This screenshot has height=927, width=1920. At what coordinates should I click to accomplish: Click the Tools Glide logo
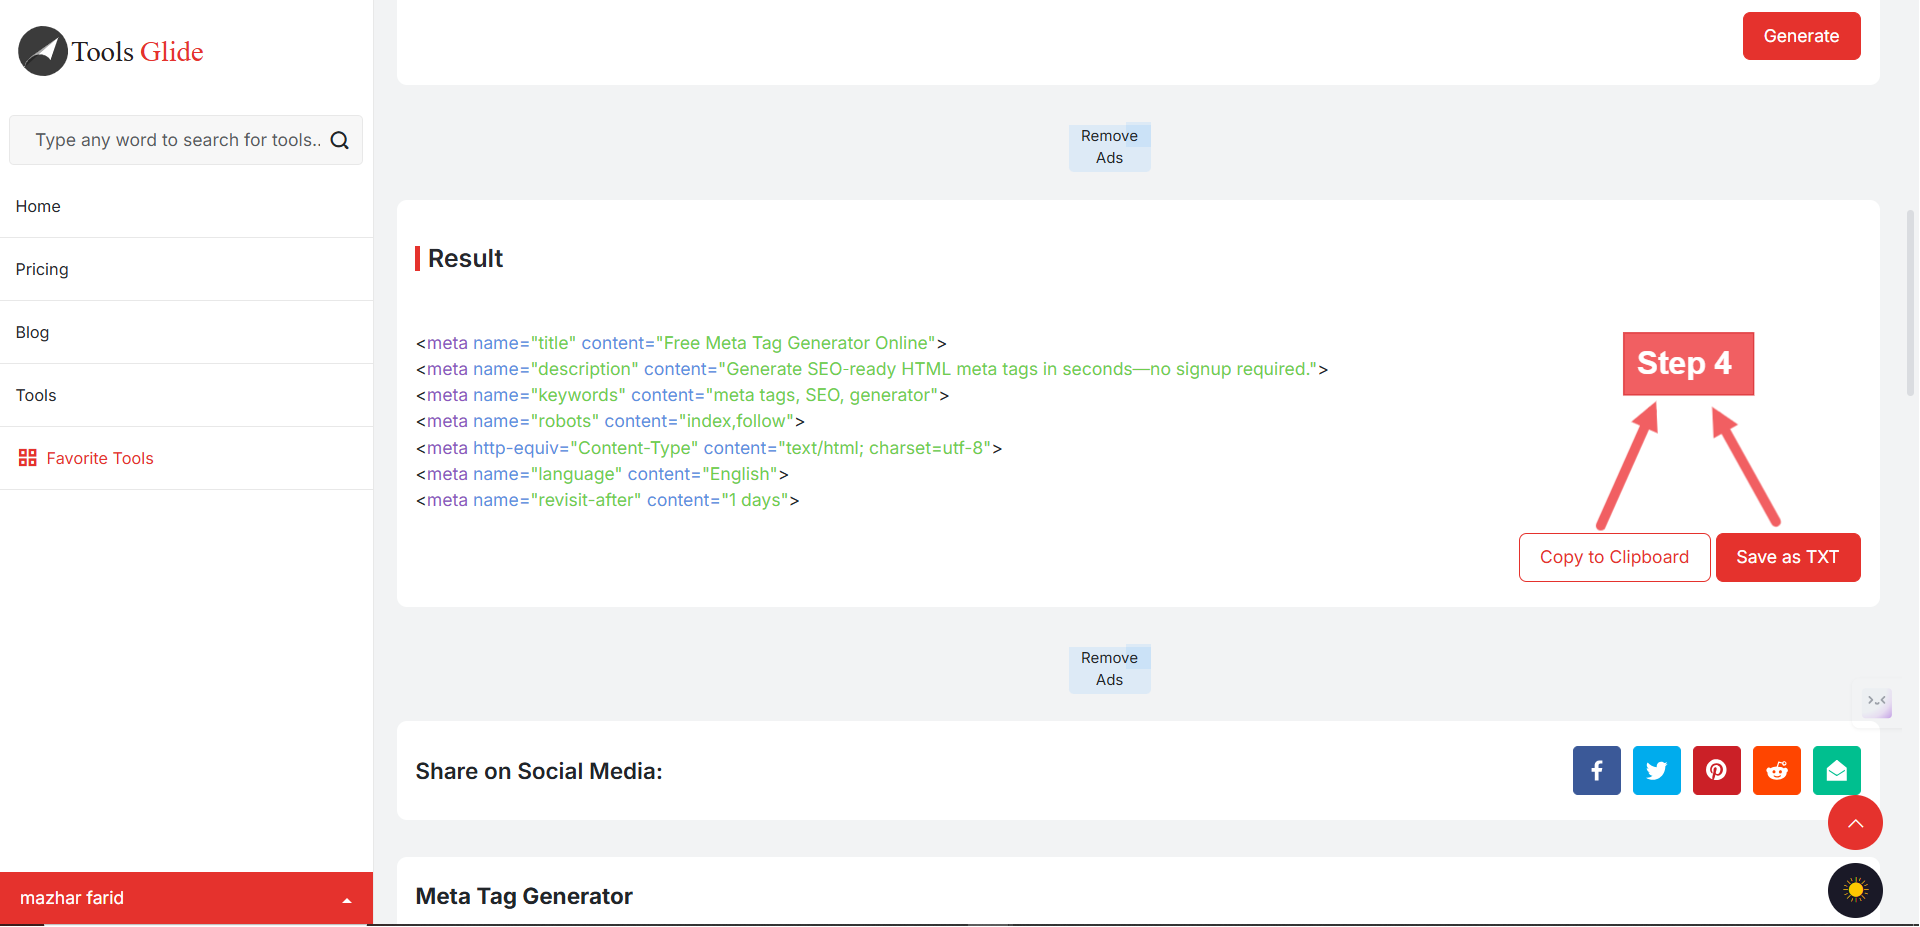tap(111, 51)
